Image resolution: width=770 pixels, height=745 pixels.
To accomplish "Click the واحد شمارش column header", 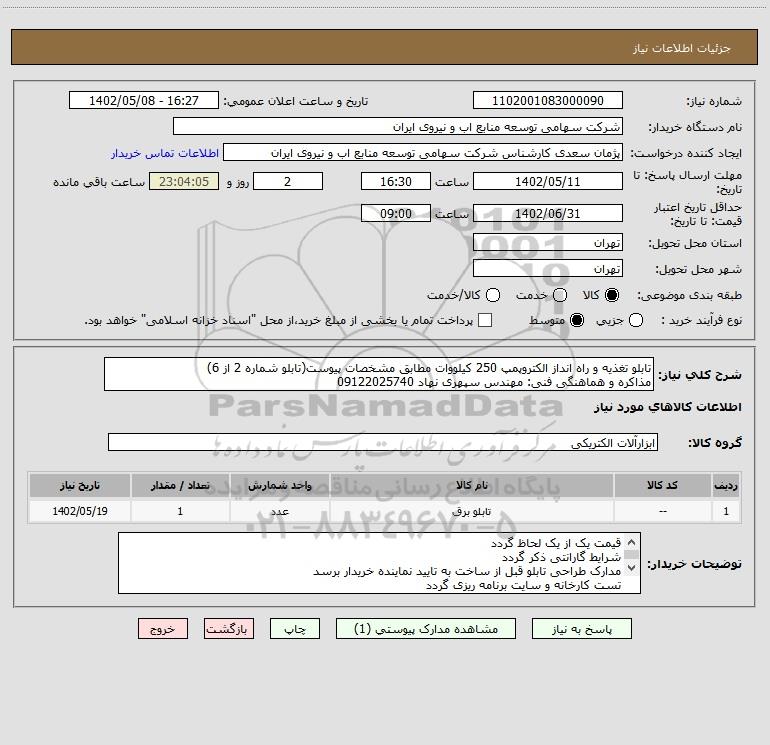I will [x=279, y=485].
